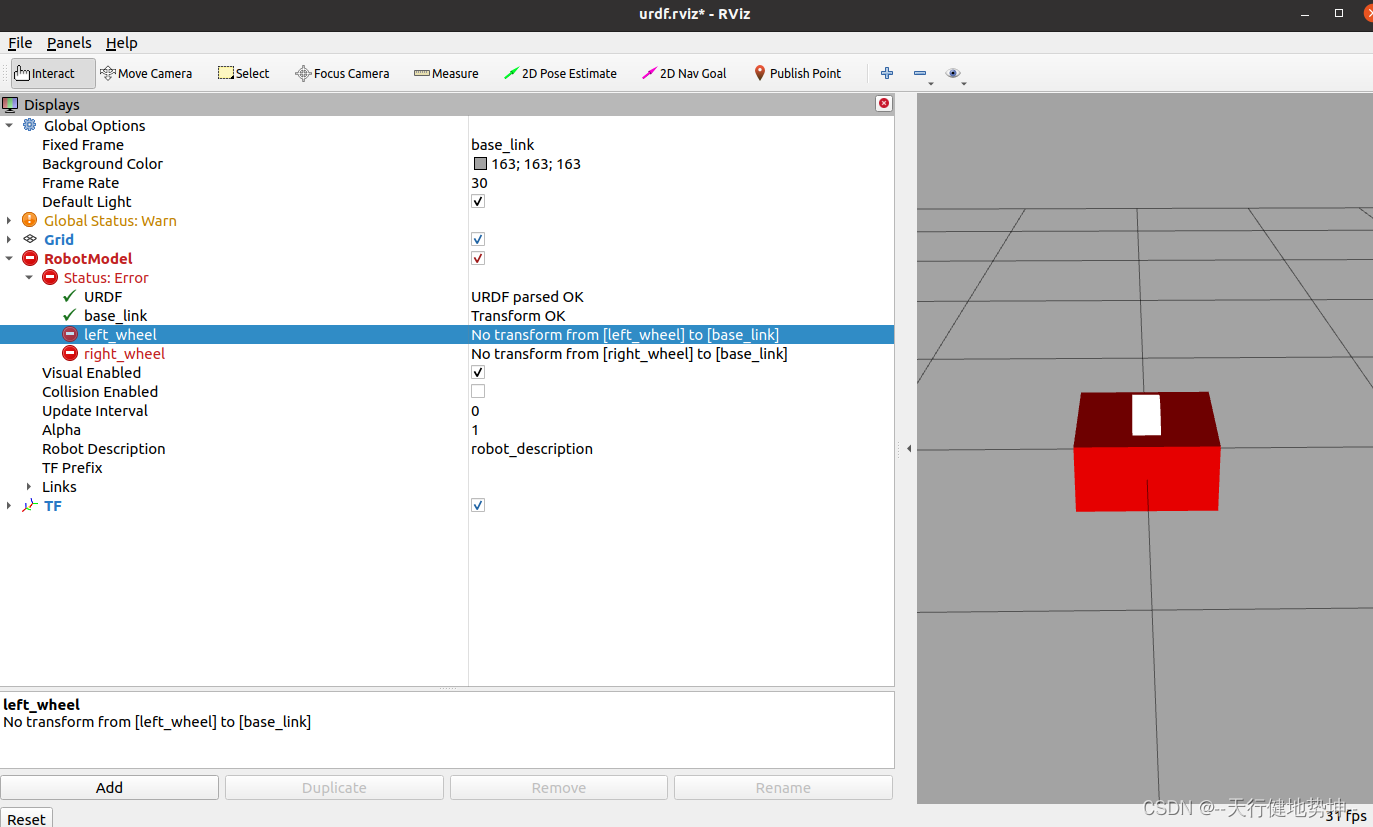Click the 'Transform OK' text
The image size is (1373, 827).
coord(518,316)
